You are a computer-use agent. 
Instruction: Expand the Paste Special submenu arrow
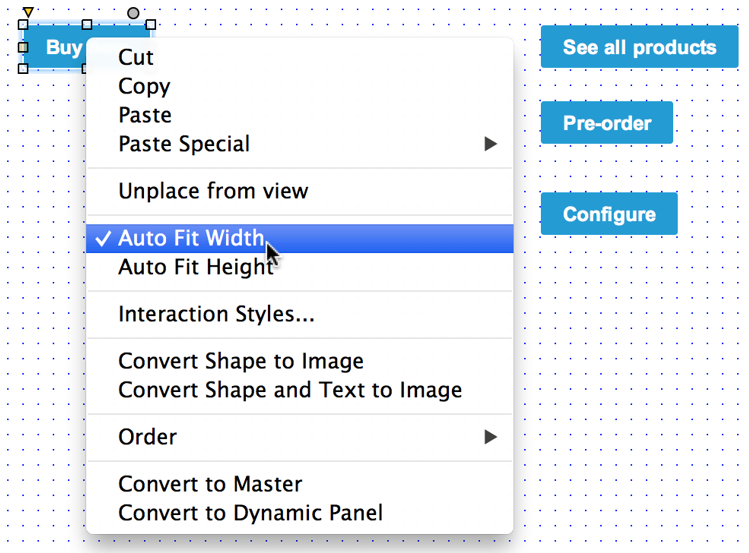[x=490, y=144]
